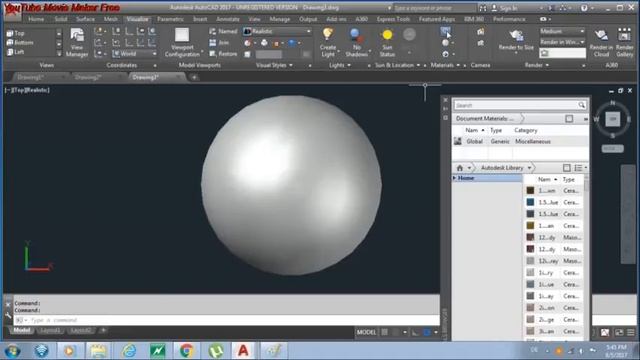The width and height of the screenshot is (640, 360).
Task: Click the Join viewports button
Action: pos(219,42)
